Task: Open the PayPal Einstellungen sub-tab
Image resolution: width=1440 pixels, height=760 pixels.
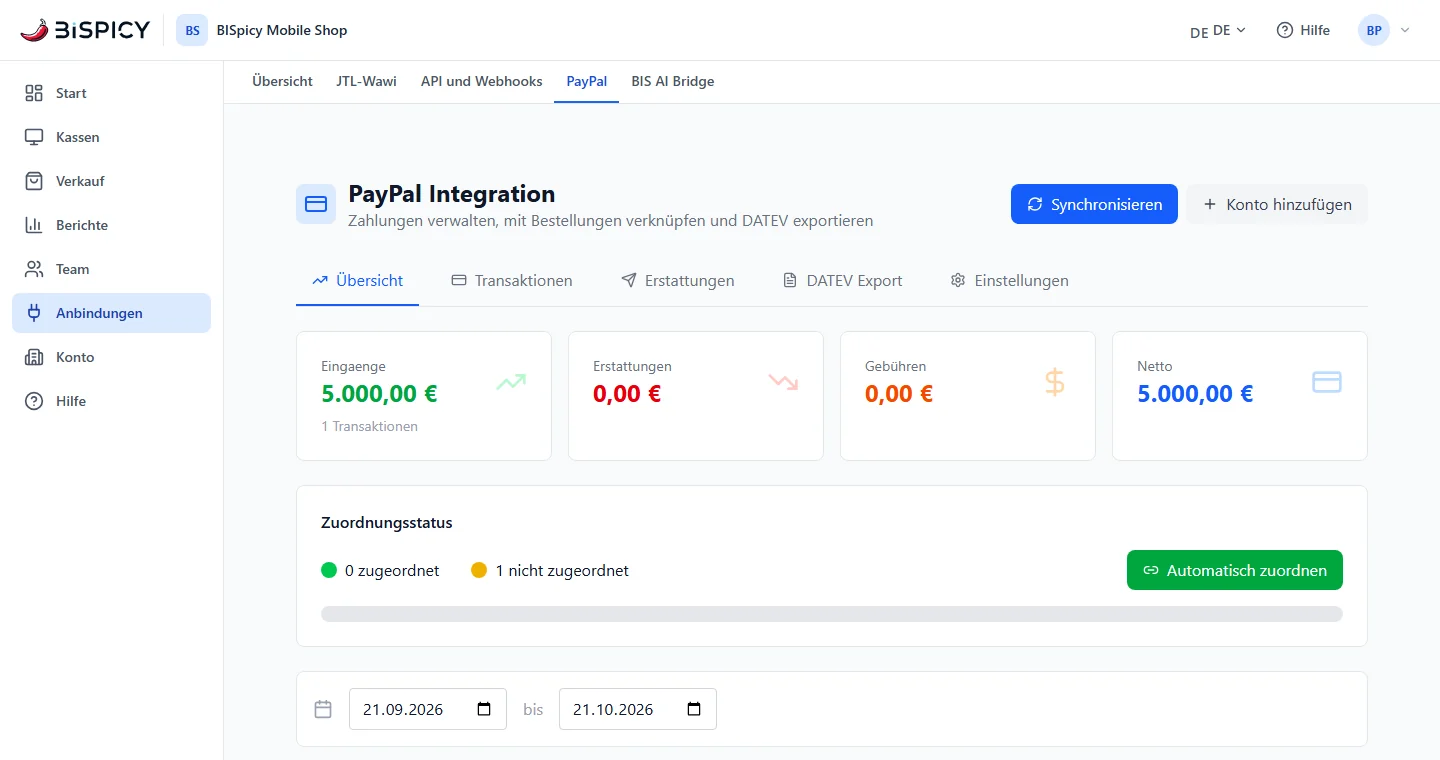Action: [1010, 281]
